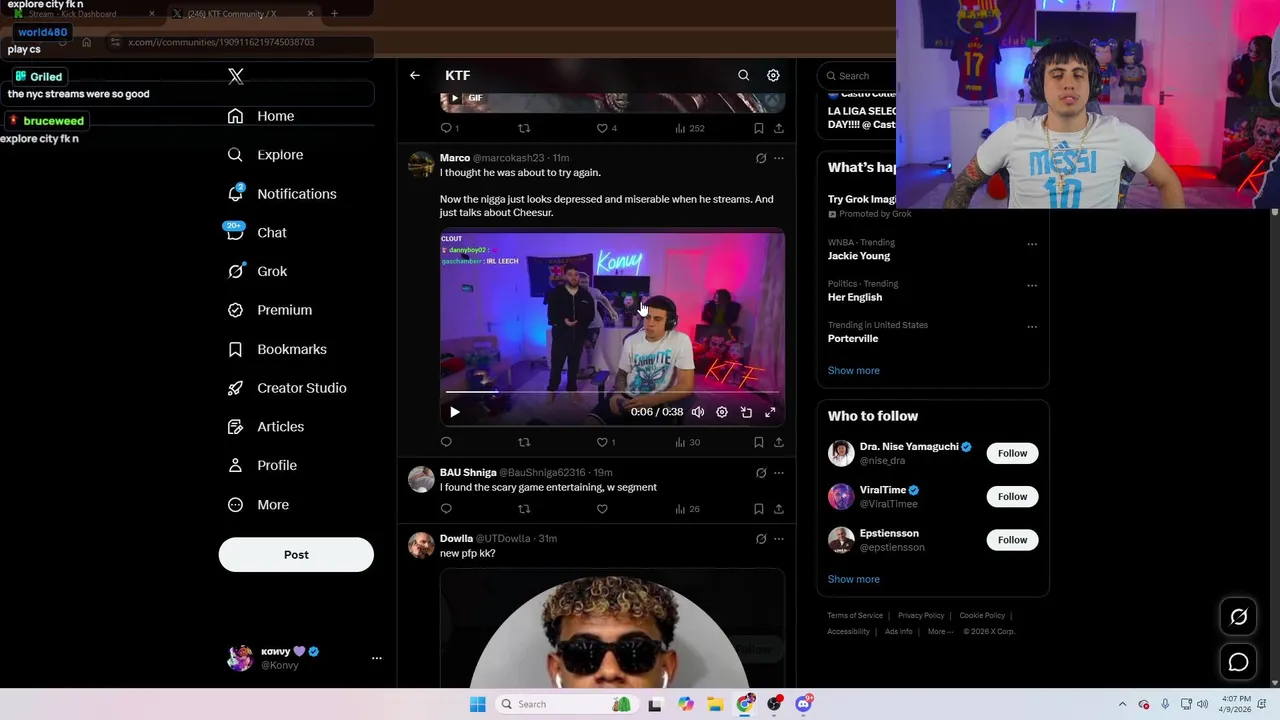Bookmark Marco's post

pyautogui.click(x=758, y=442)
